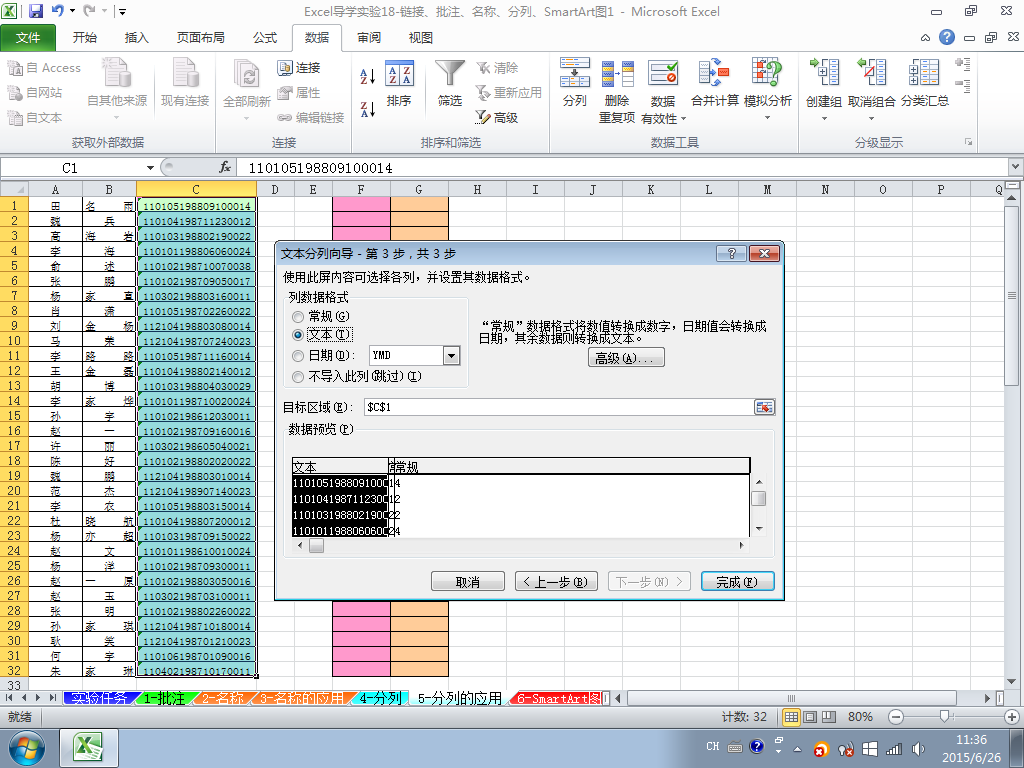Image resolution: width=1024 pixels, height=768 pixels.
Task: Select column C header
Action: pyautogui.click(x=196, y=189)
